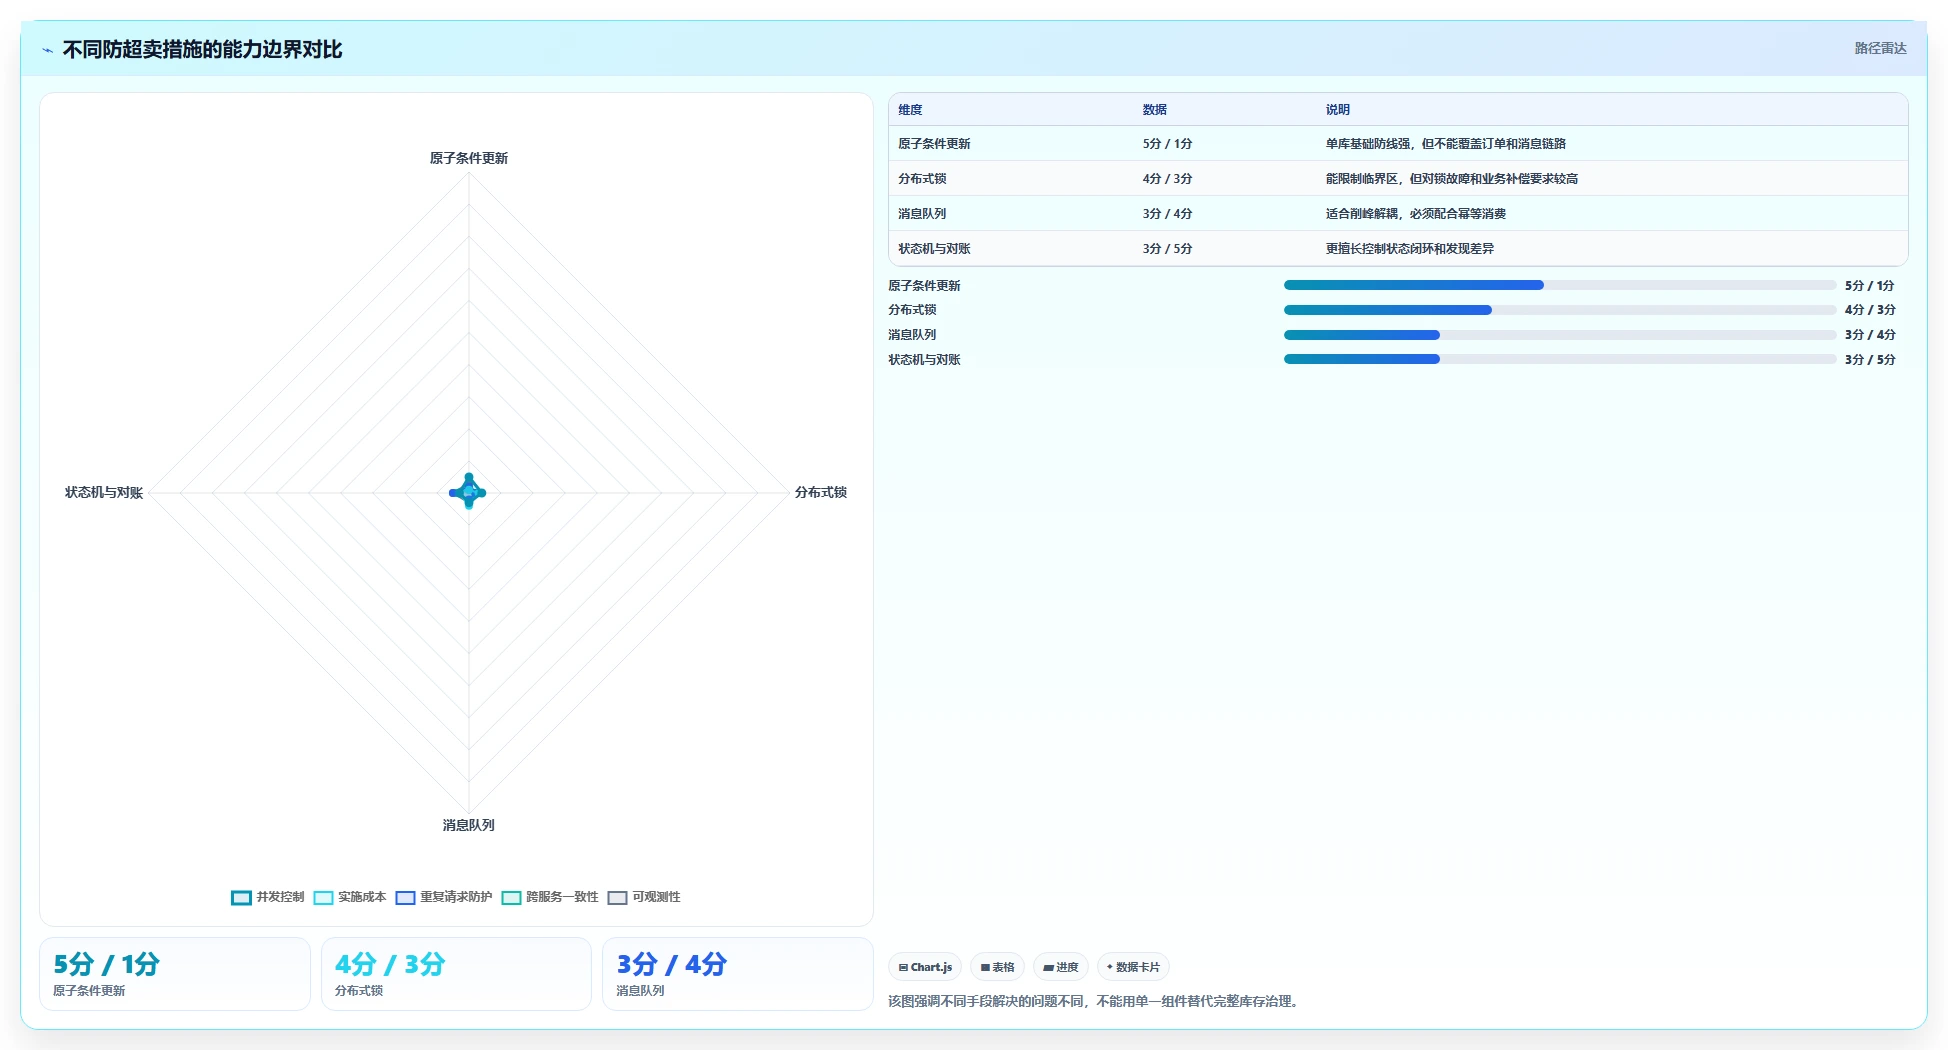The image size is (1948, 1050).
Task: Click the 消息队列 progress bar
Action: [x=1560, y=335]
